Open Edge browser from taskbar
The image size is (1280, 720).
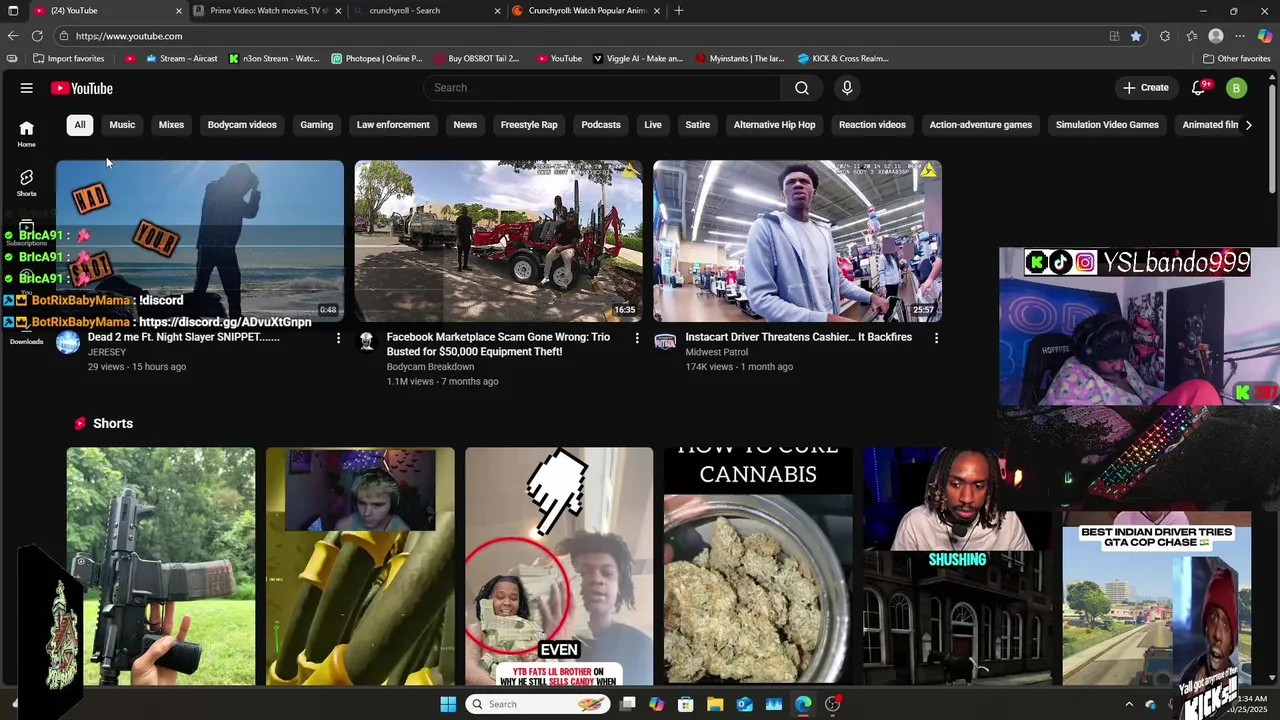(803, 704)
